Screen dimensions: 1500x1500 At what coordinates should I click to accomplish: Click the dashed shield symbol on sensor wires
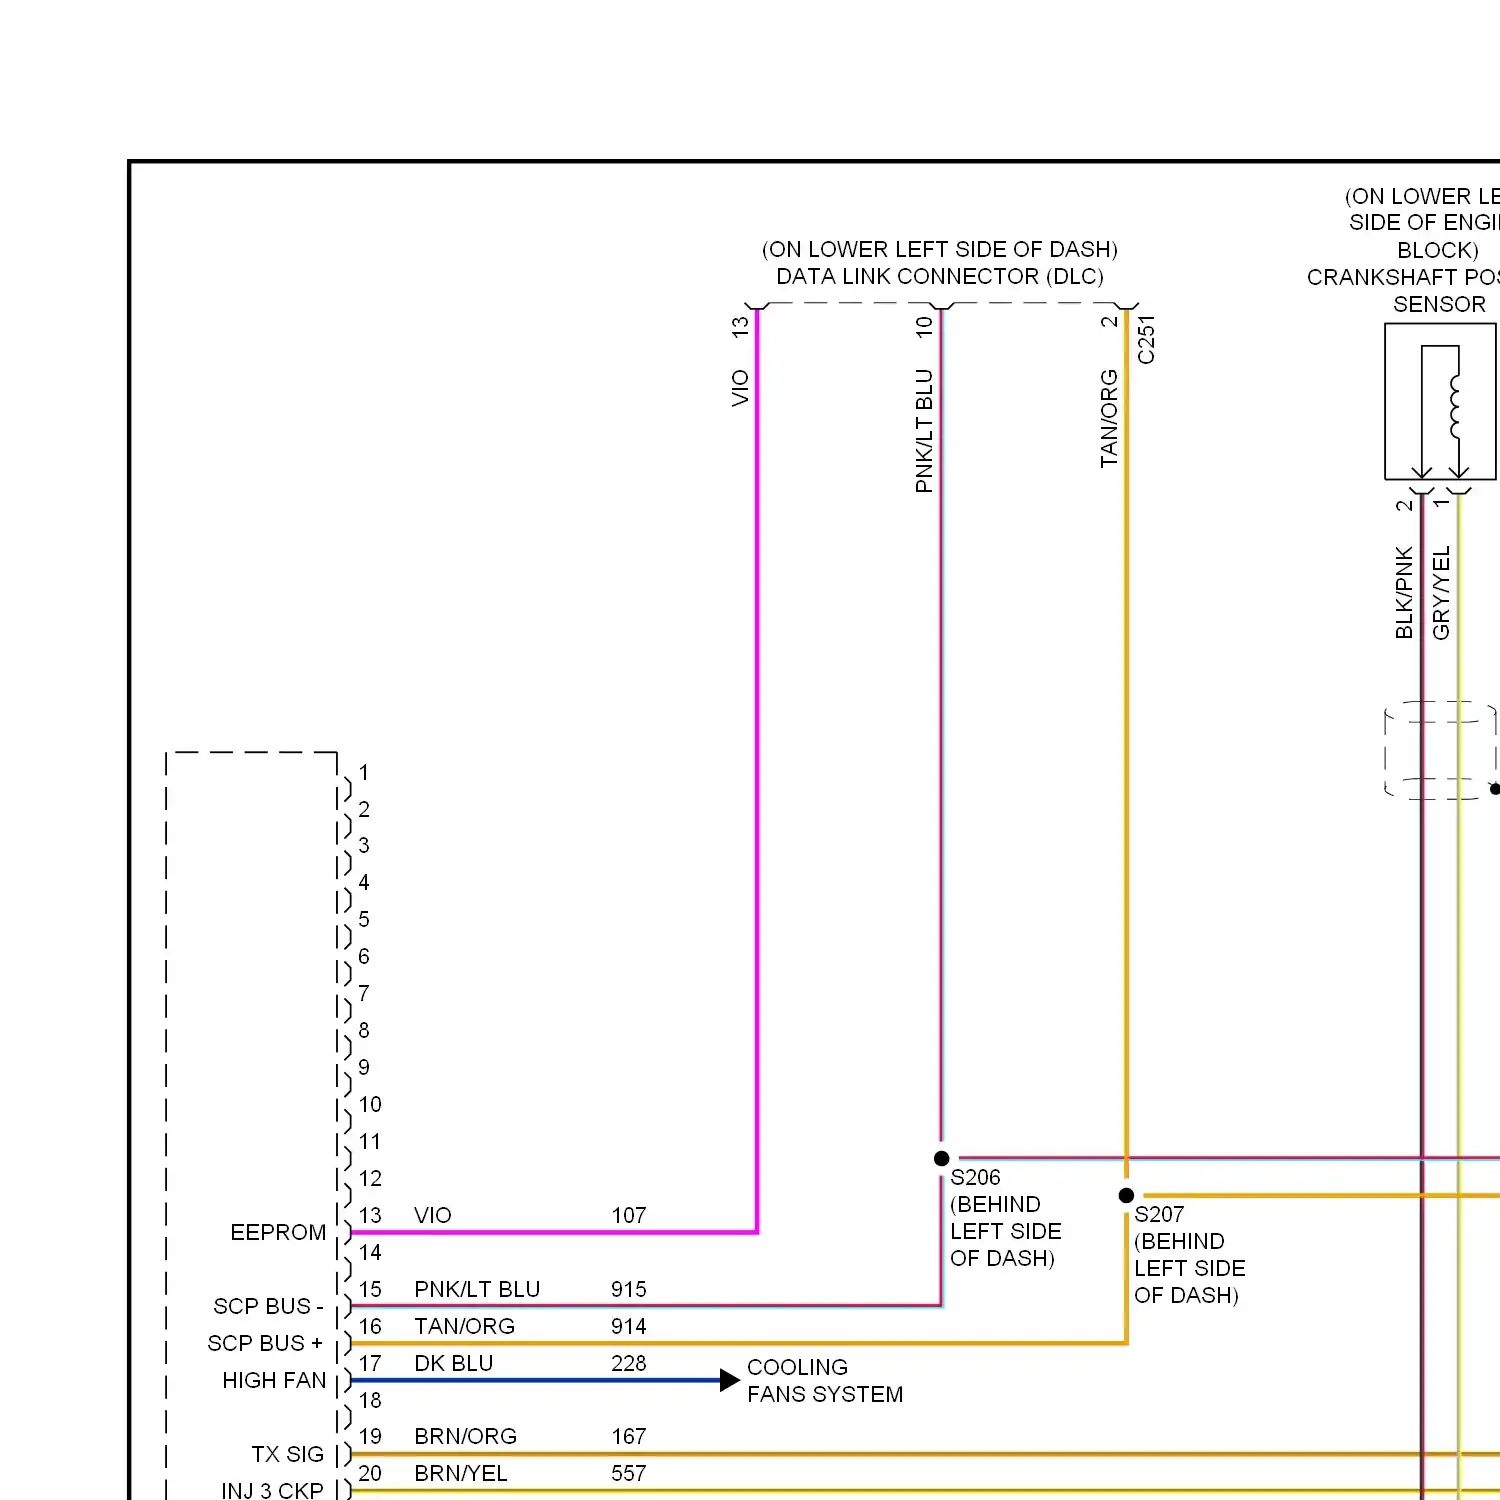pos(1440,750)
